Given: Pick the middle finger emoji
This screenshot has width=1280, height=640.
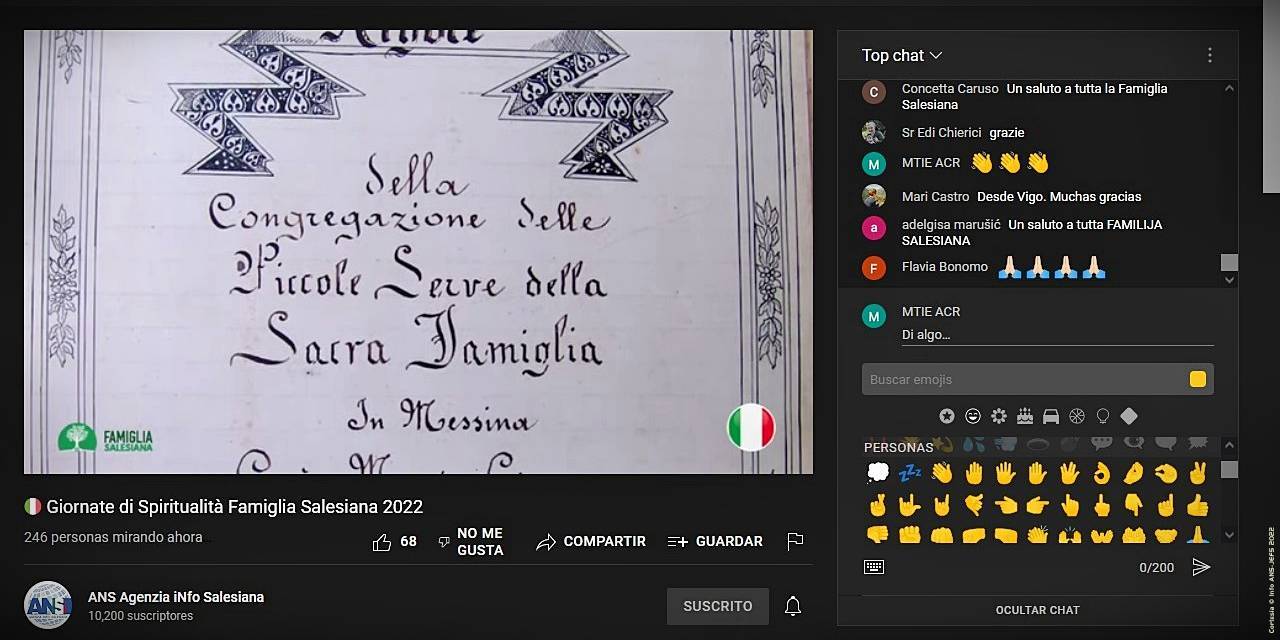Looking at the screenshot, I should point(1102,505).
